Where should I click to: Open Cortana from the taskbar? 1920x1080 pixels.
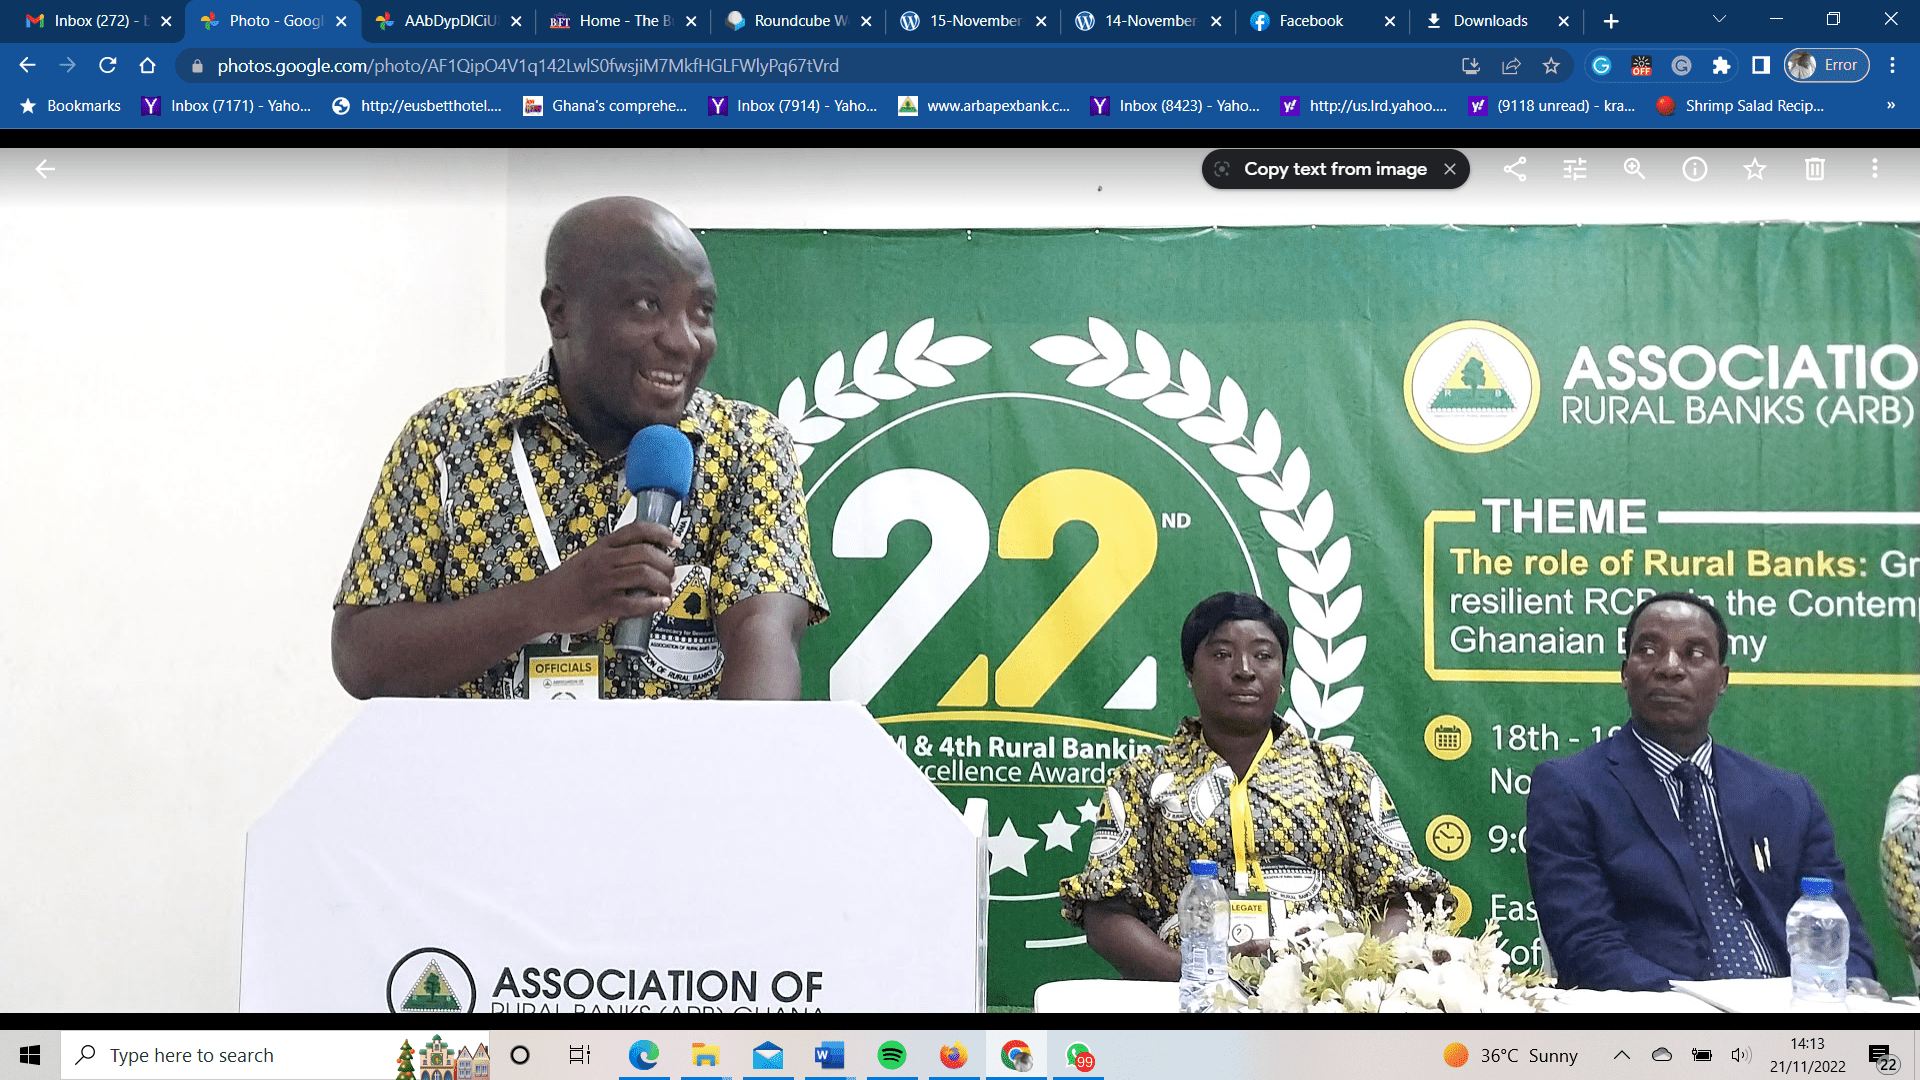pyautogui.click(x=520, y=1055)
